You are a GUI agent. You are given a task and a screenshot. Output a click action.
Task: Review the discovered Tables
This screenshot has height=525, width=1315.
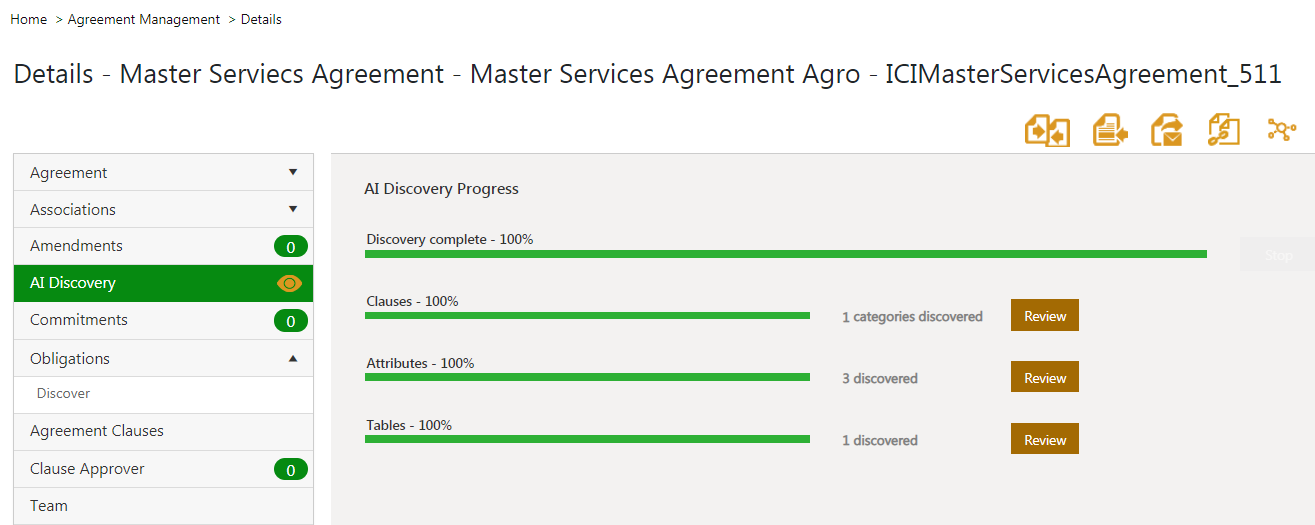[1044, 440]
